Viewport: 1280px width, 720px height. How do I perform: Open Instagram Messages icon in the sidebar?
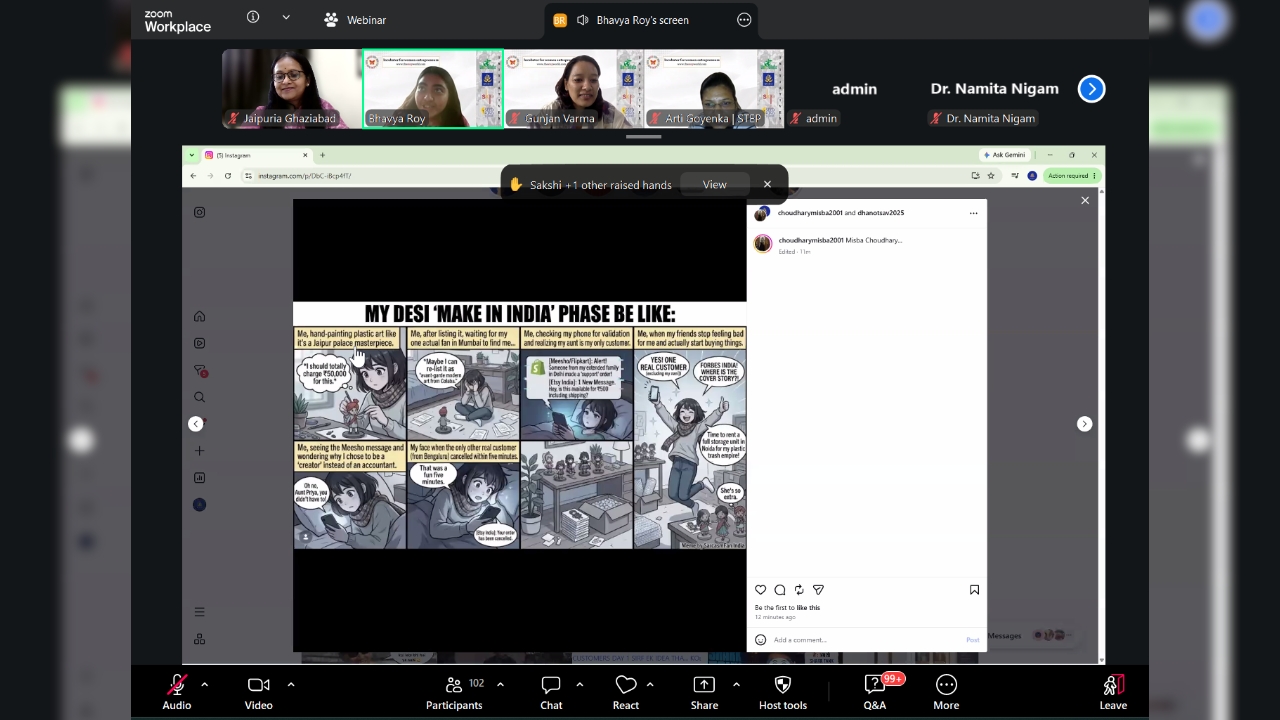(199, 370)
